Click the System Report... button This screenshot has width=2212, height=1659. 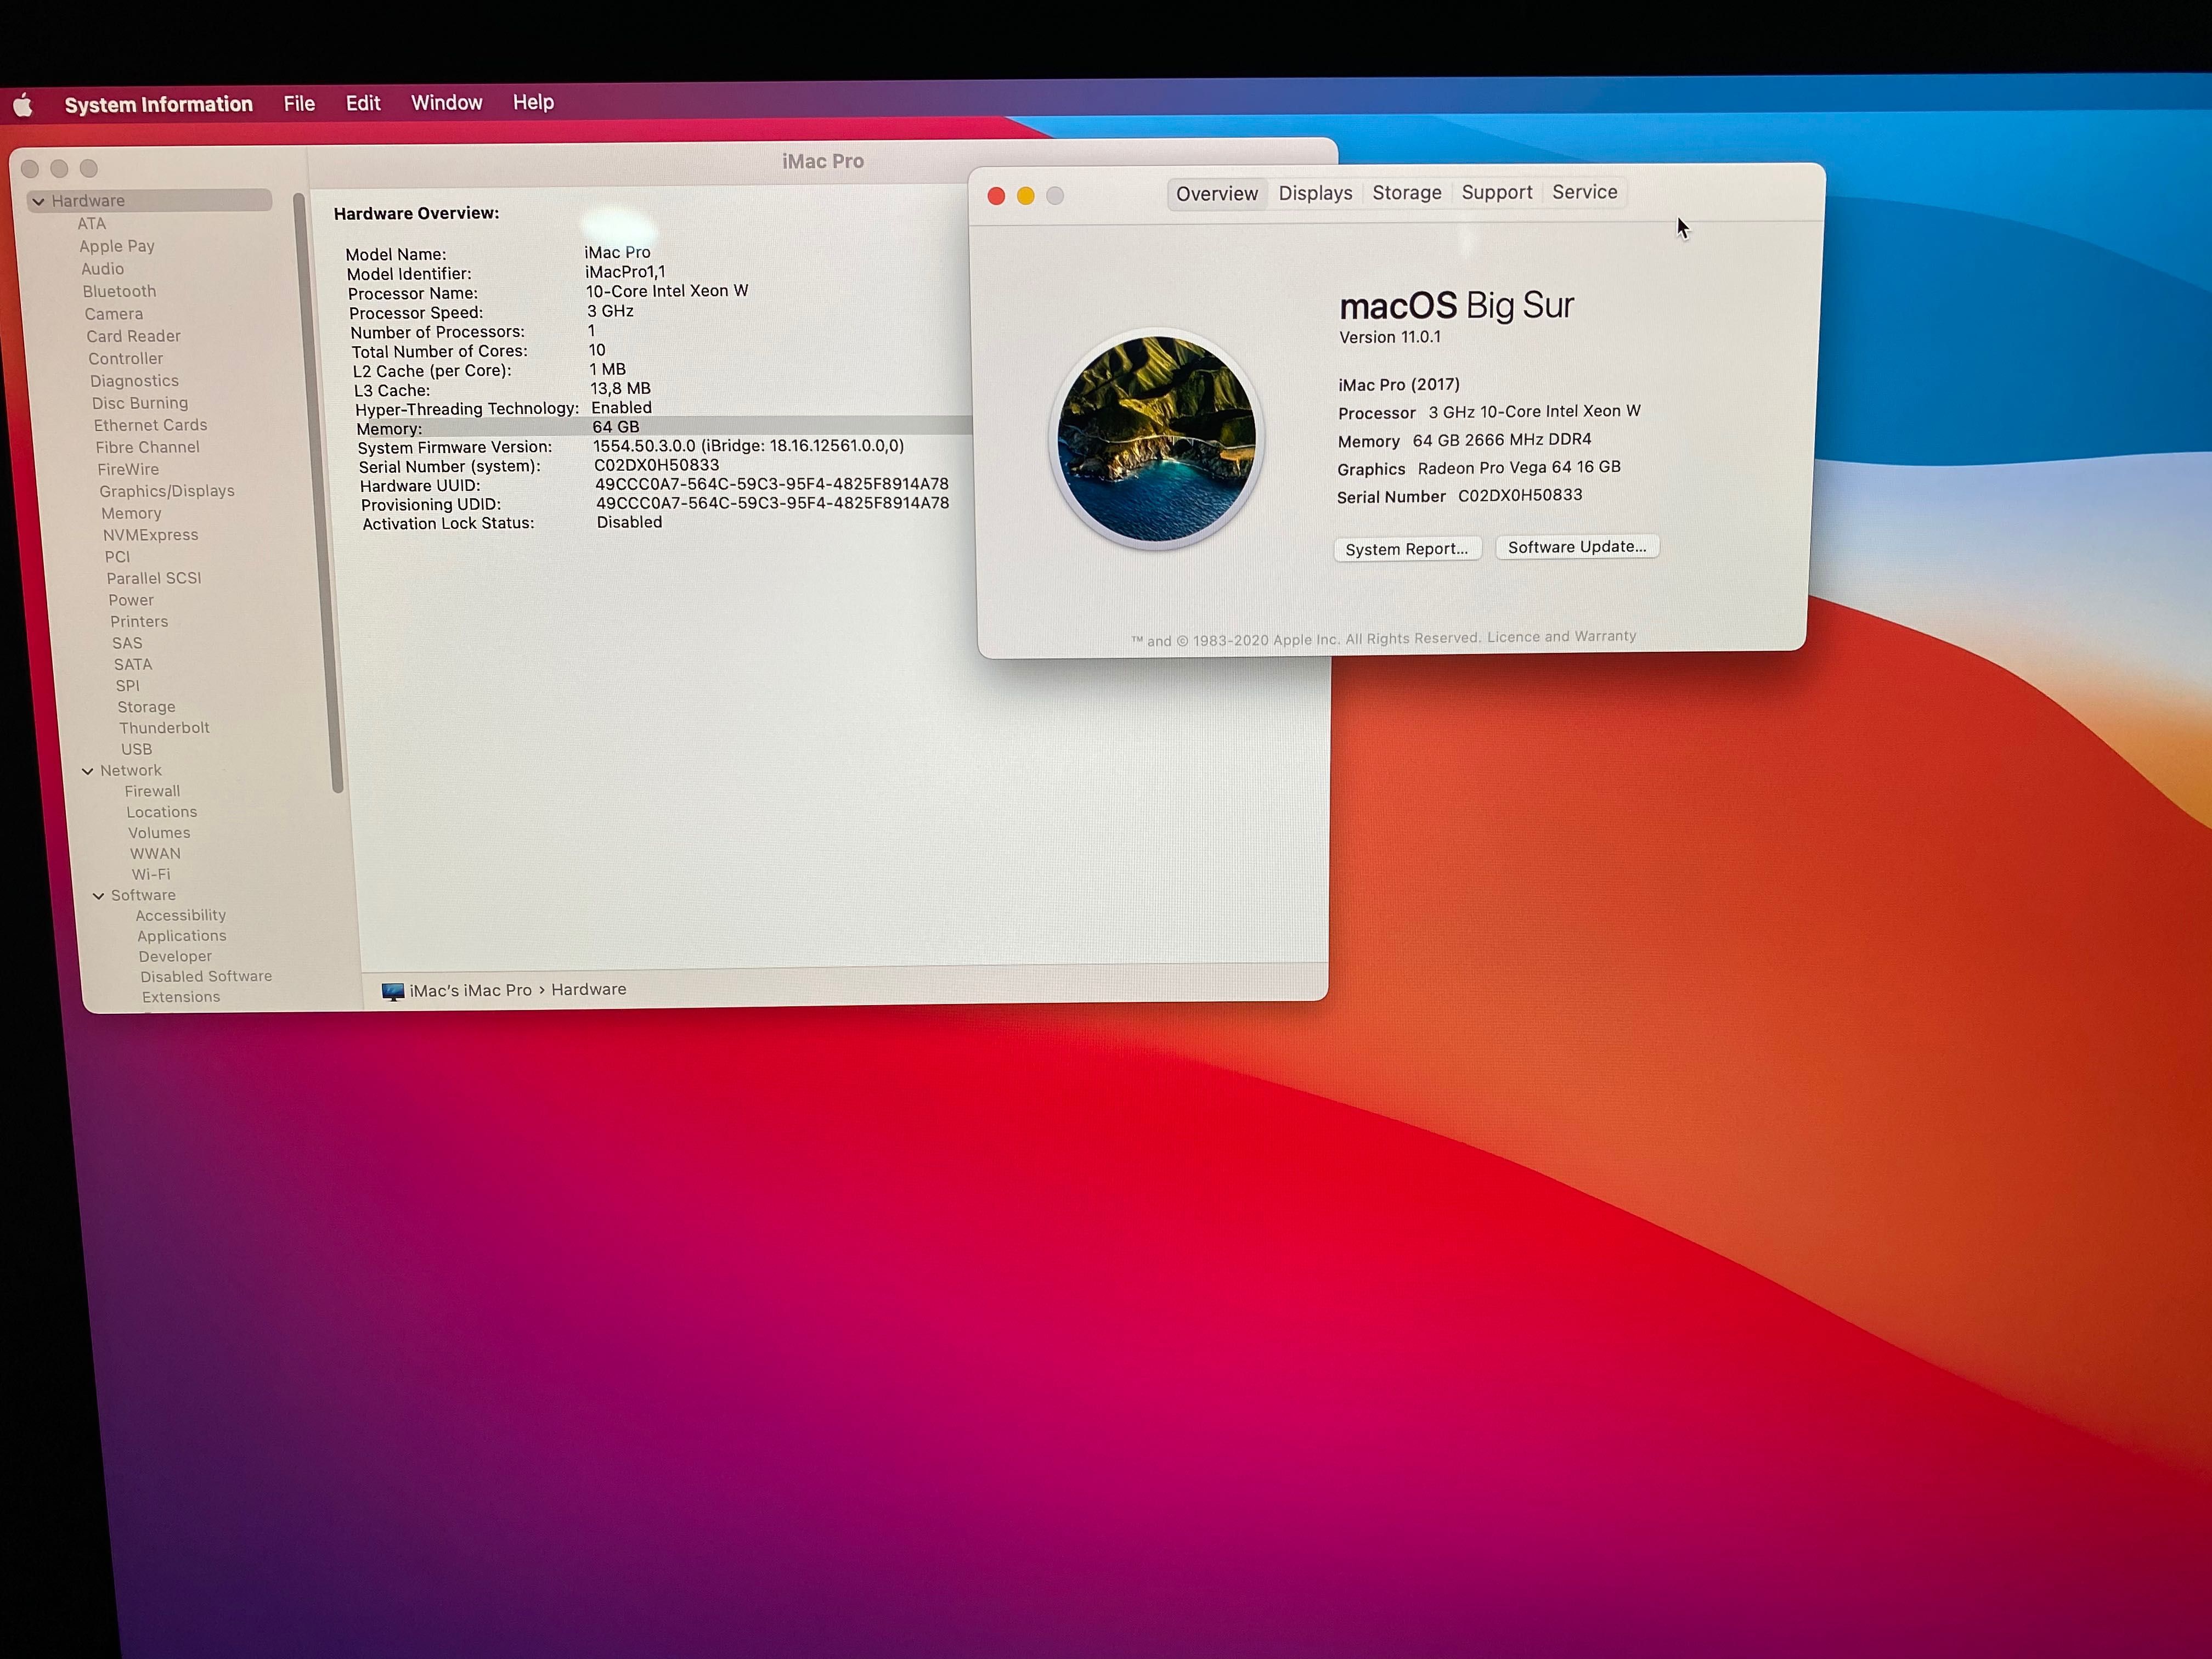click(x=1406, y=549)
